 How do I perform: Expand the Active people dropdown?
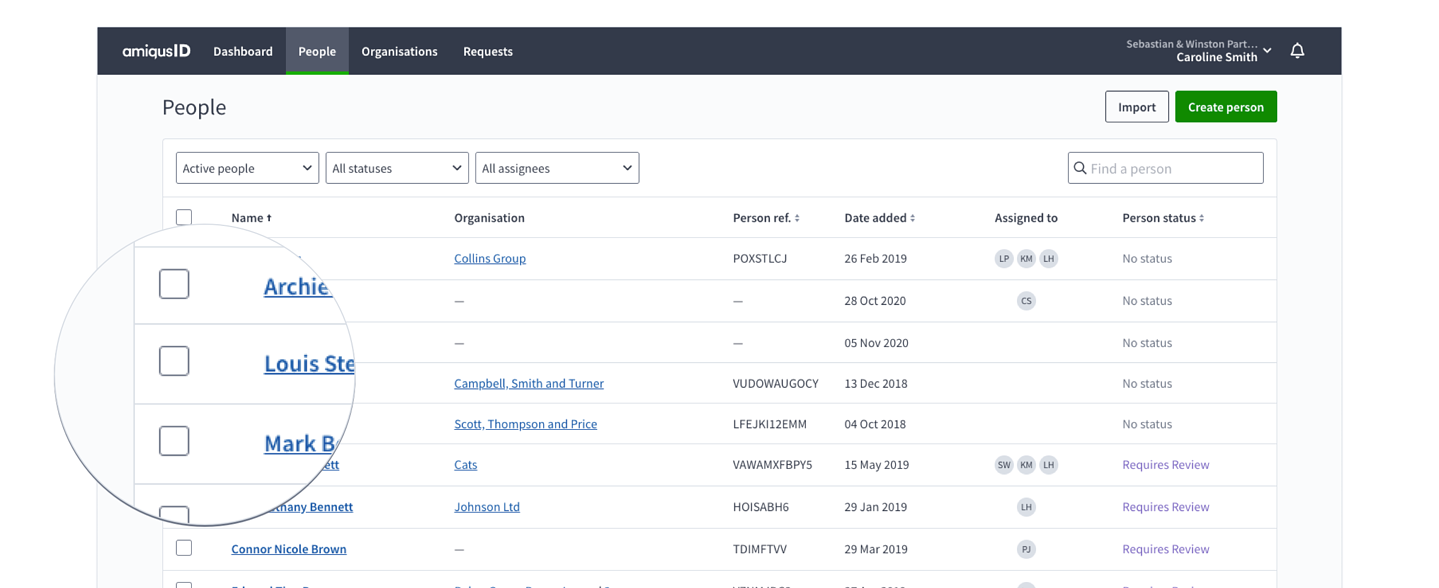coord(247,168)
